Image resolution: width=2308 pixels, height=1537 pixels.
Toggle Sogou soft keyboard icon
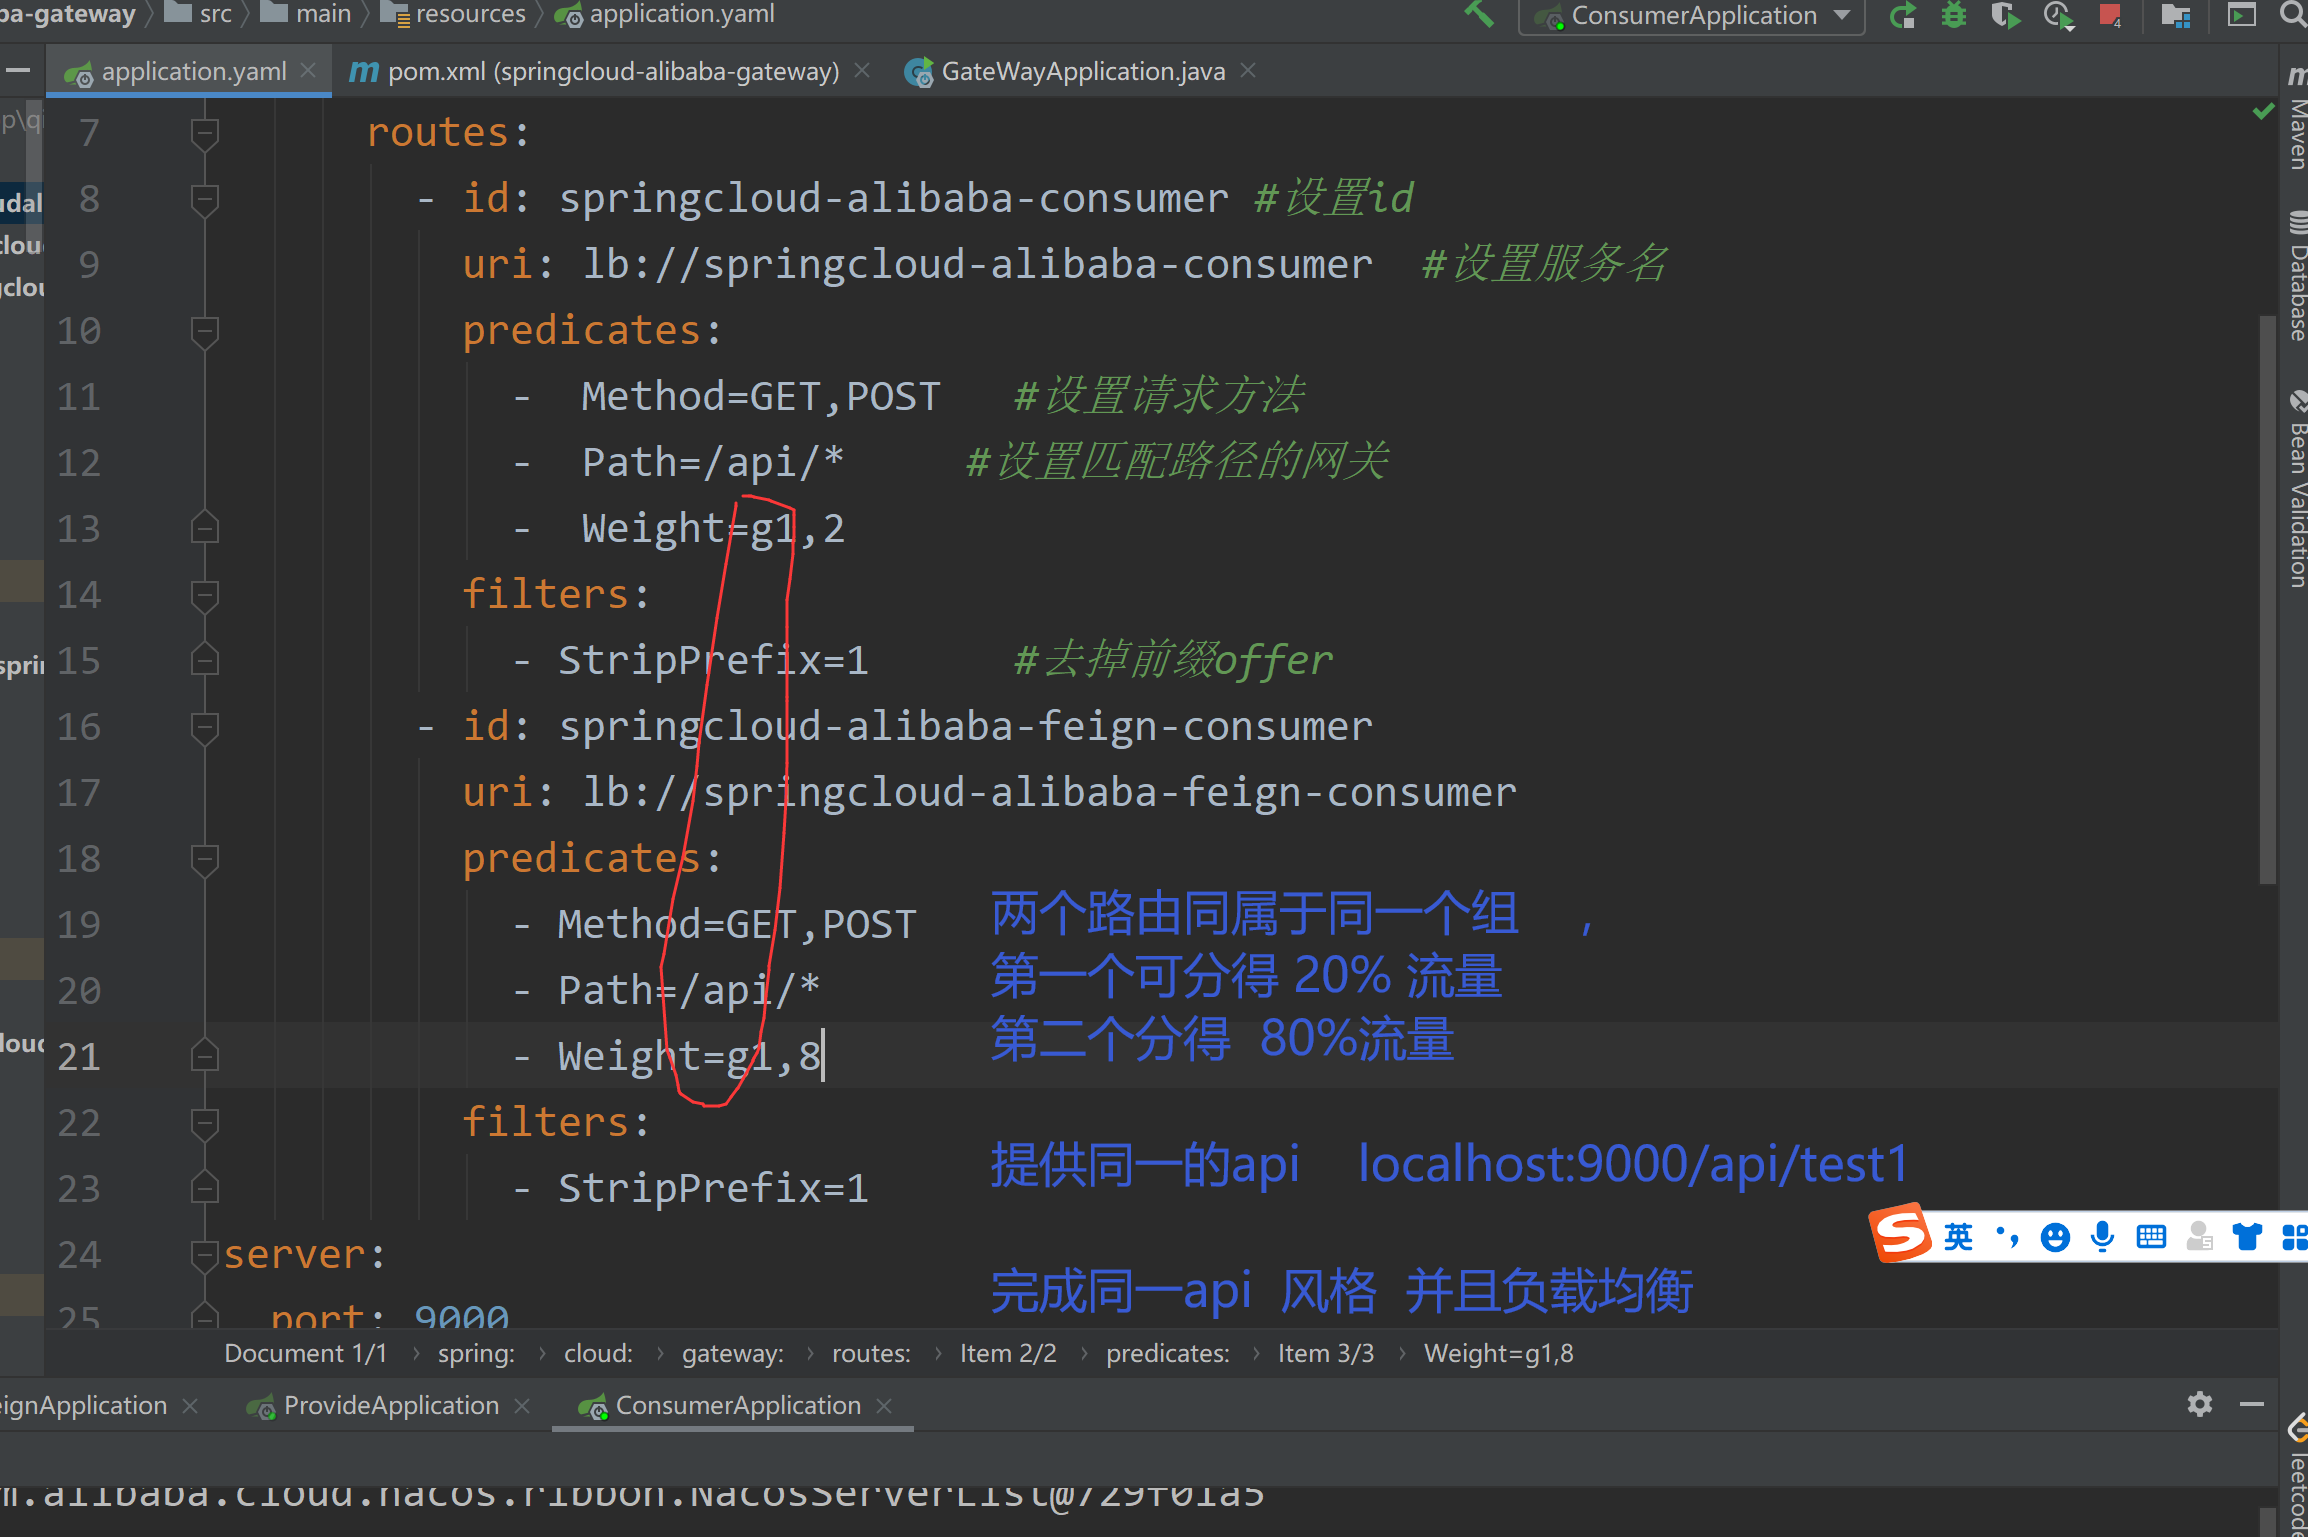click(x=2150, y=1237)
